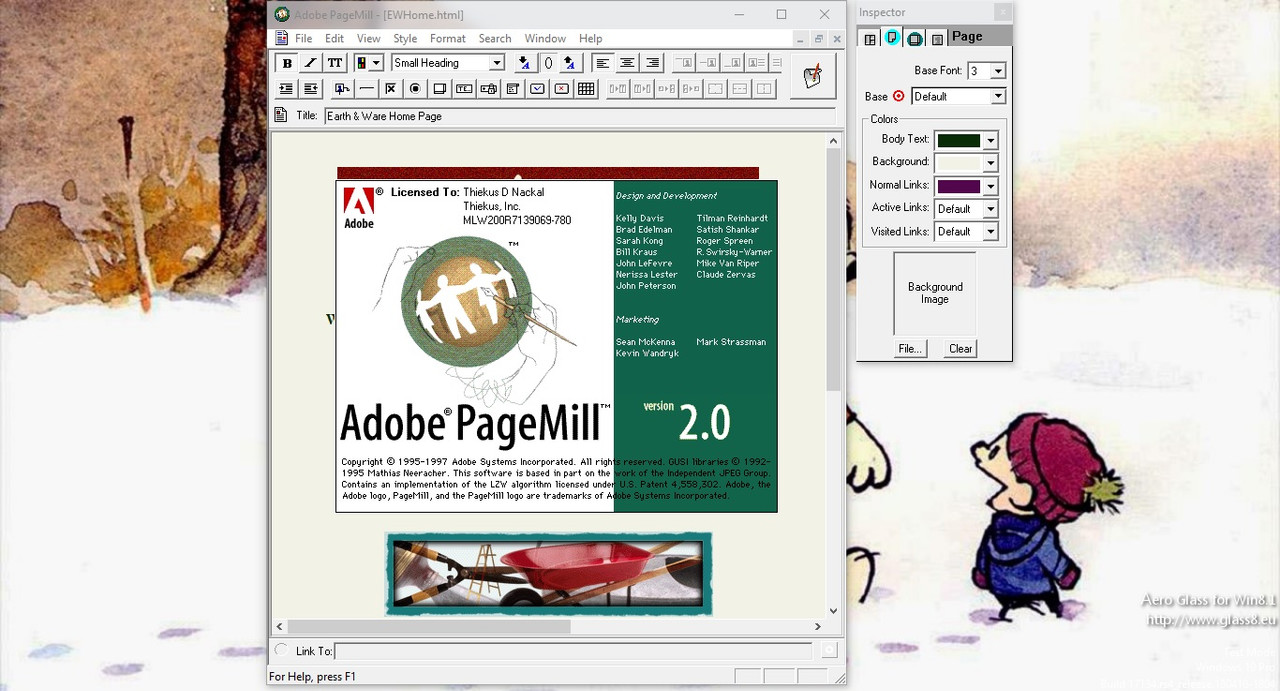Screen dimensions: 1280x691
Task: Click the red Base target icon
Action: (898, 96)
